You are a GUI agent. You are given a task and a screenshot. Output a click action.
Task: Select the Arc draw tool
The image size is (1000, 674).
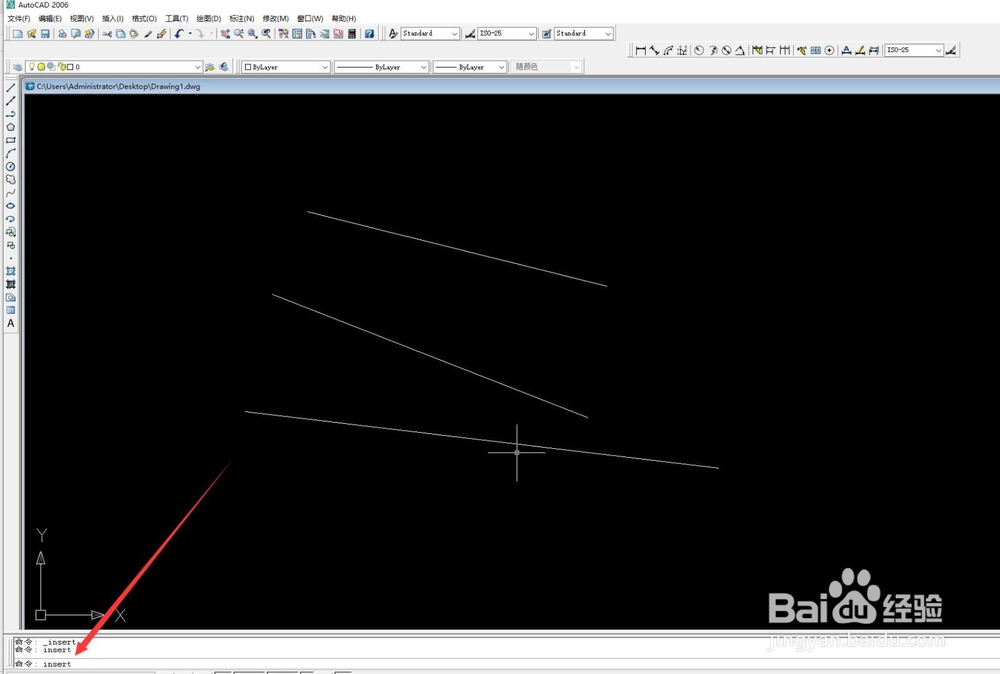coord(10,153)
